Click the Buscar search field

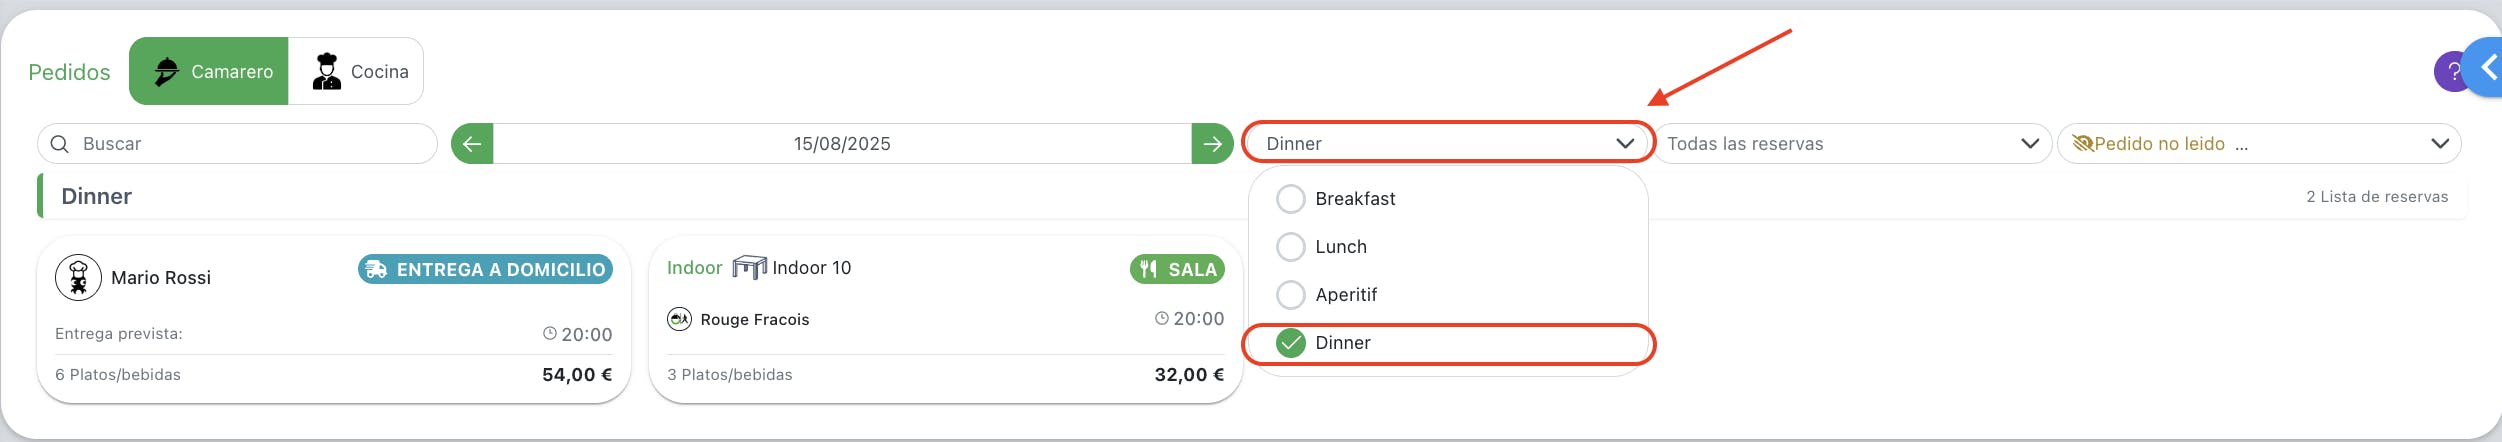(237, 144)
